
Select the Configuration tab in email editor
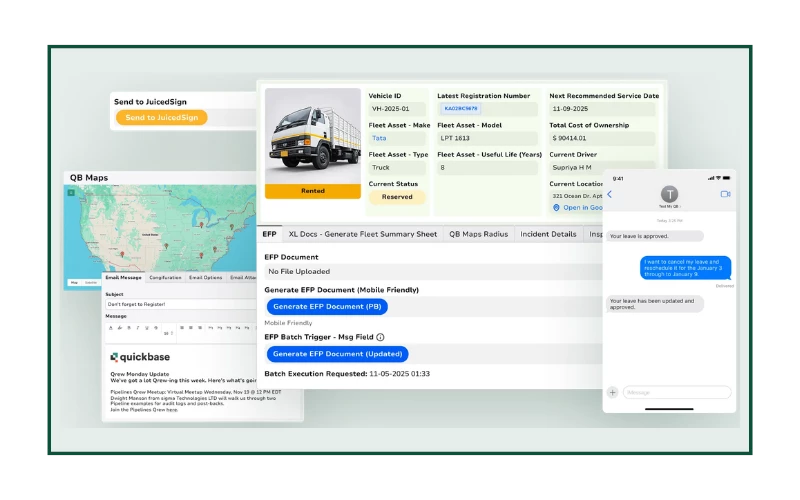pyautogui.click(x=165, y=278)
